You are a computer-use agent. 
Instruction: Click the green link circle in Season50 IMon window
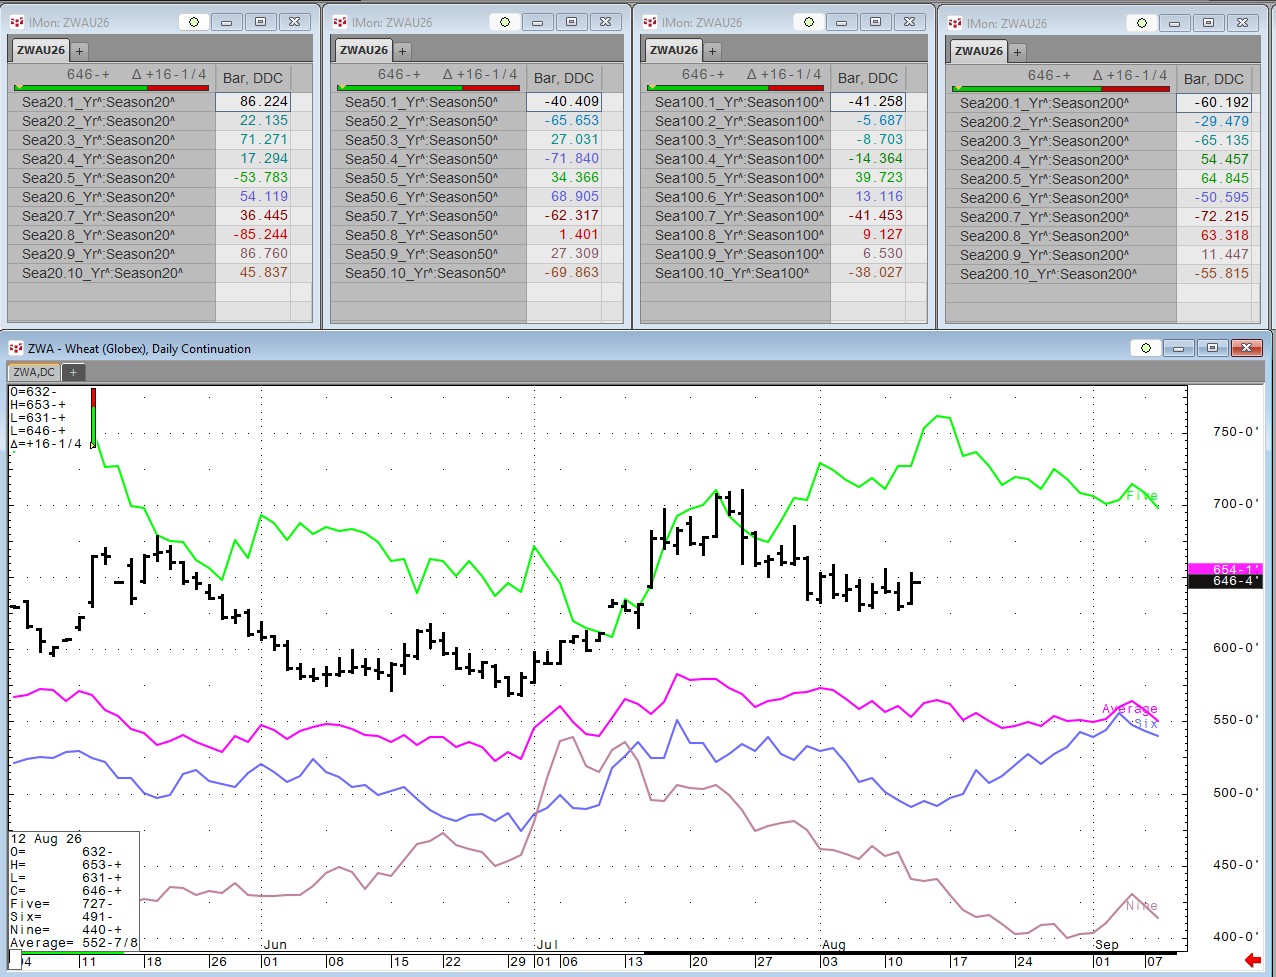point(506,22)
